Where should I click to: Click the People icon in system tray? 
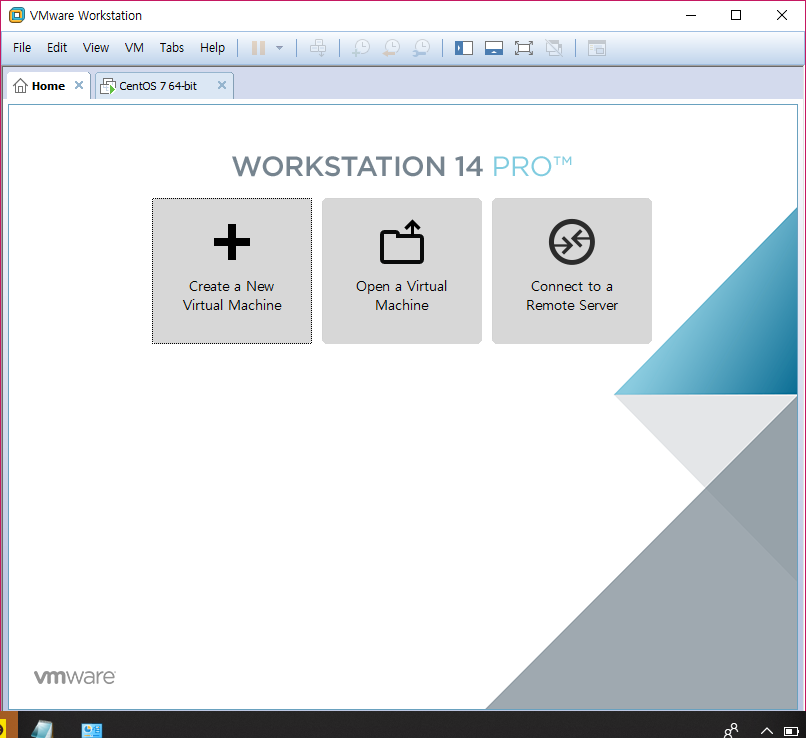click(731, 730)
